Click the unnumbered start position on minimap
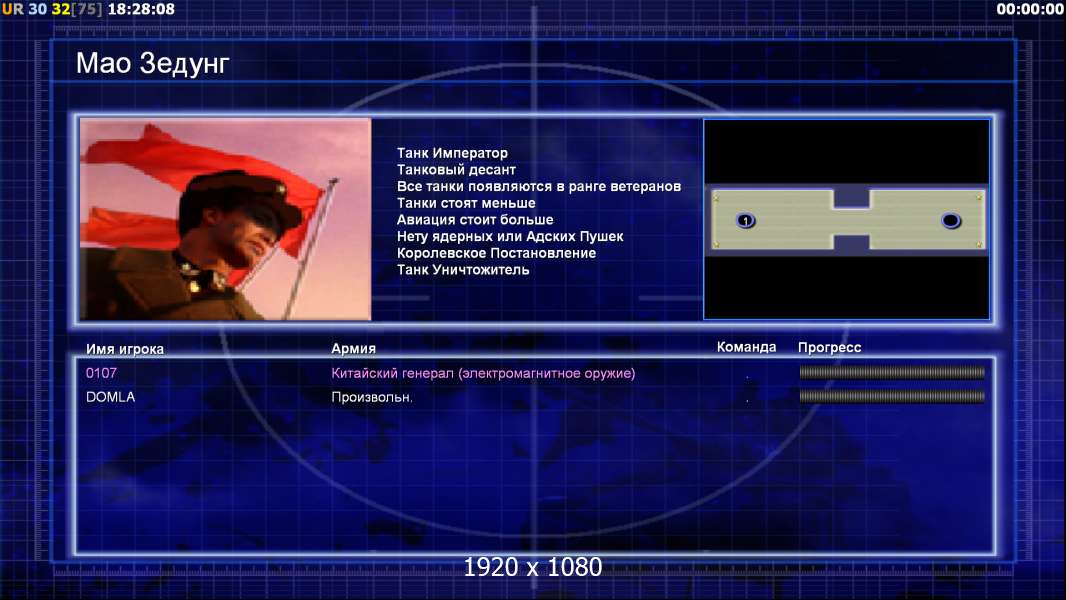This screenshot has height=600, width=1066. [x=950, y=220]
